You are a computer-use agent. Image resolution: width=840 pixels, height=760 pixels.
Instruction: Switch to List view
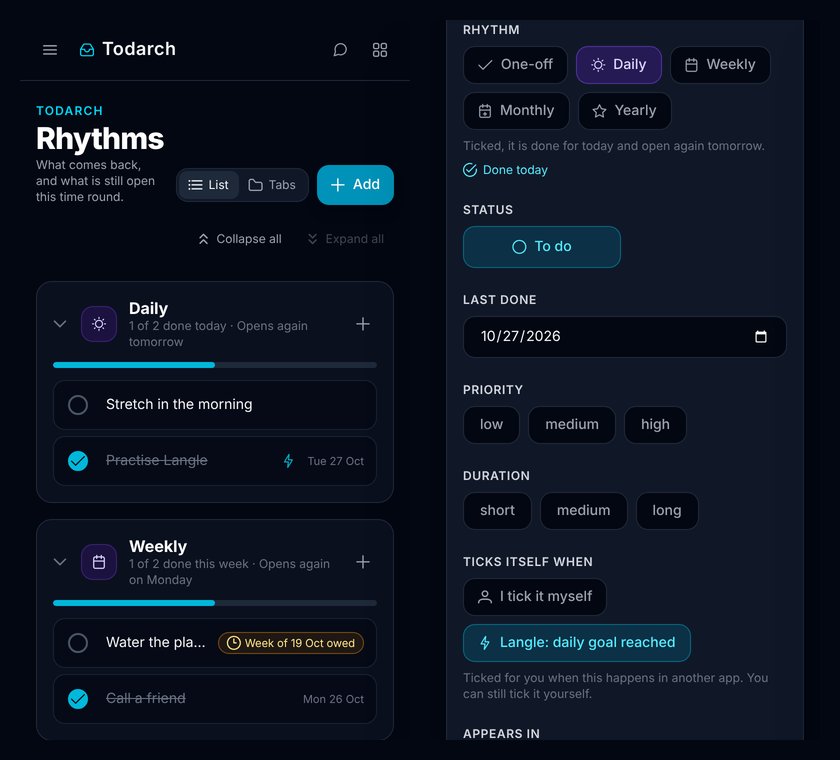click(x=208, y=185)
